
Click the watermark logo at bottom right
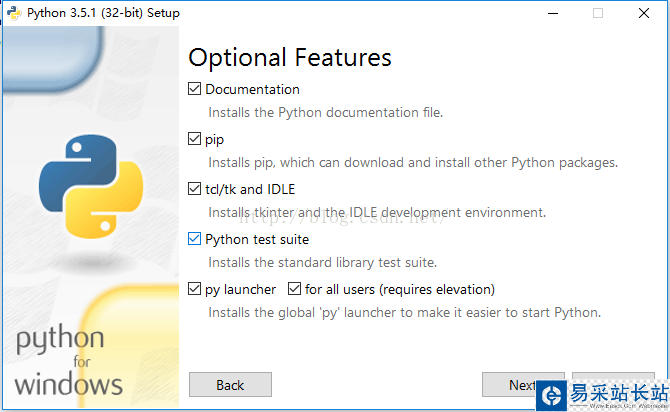click(x=605, y=396)
